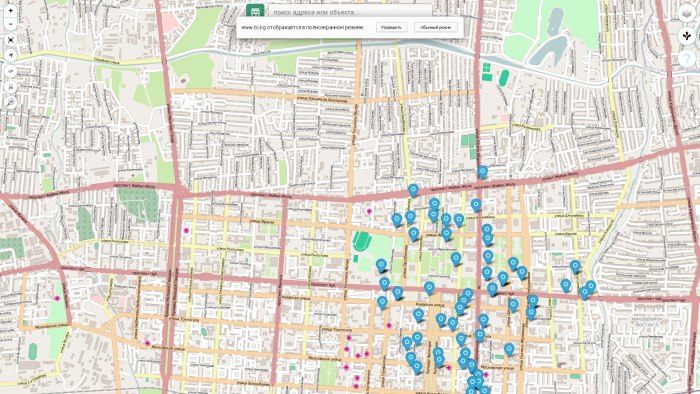700x394 pixels.
Task: Open the print map round button
Action: click(11, 87)
